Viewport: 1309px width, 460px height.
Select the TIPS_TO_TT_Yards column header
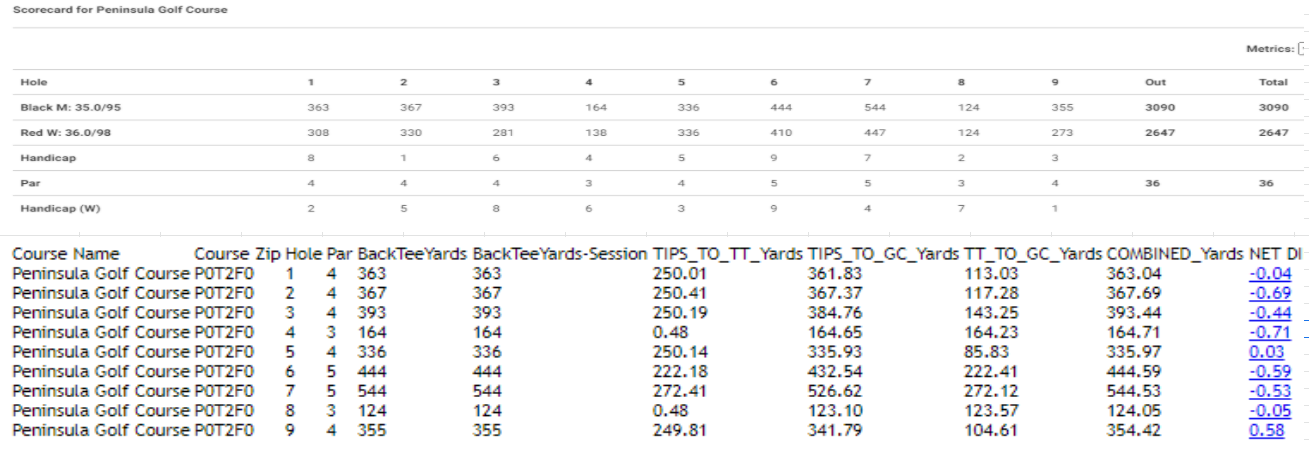[727, 254]
